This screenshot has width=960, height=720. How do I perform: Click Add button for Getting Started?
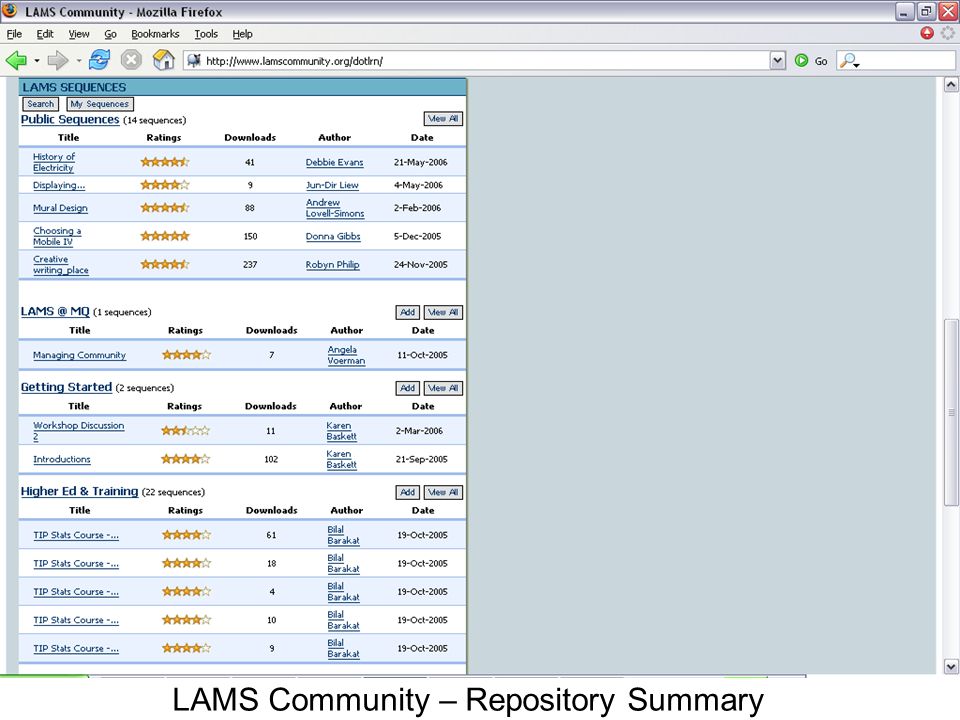point(408,388)
